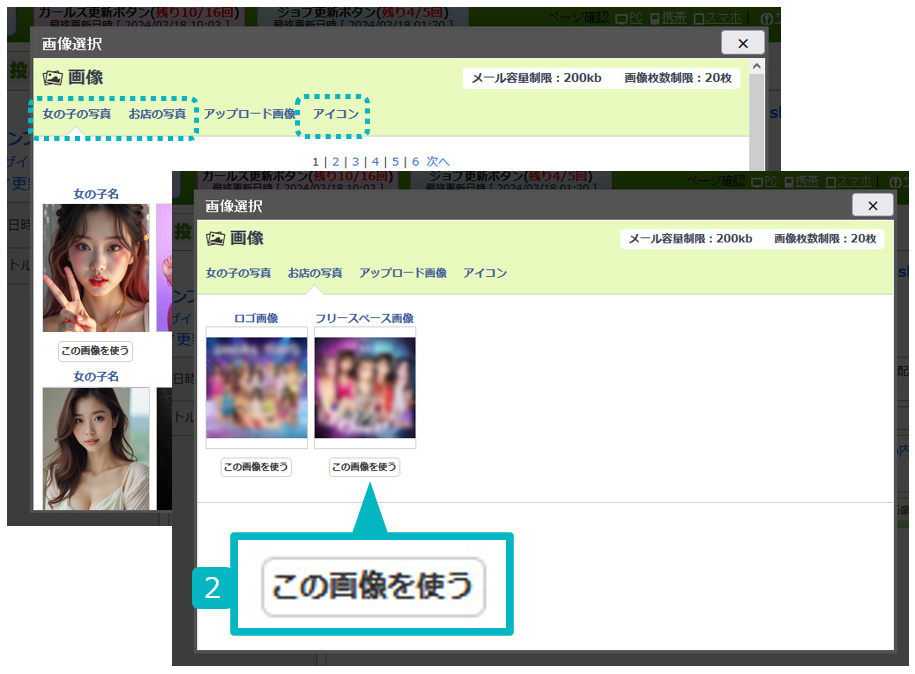Close the front 画像選択 dialog
Screen dimensions: 915x674
[872, 205]
